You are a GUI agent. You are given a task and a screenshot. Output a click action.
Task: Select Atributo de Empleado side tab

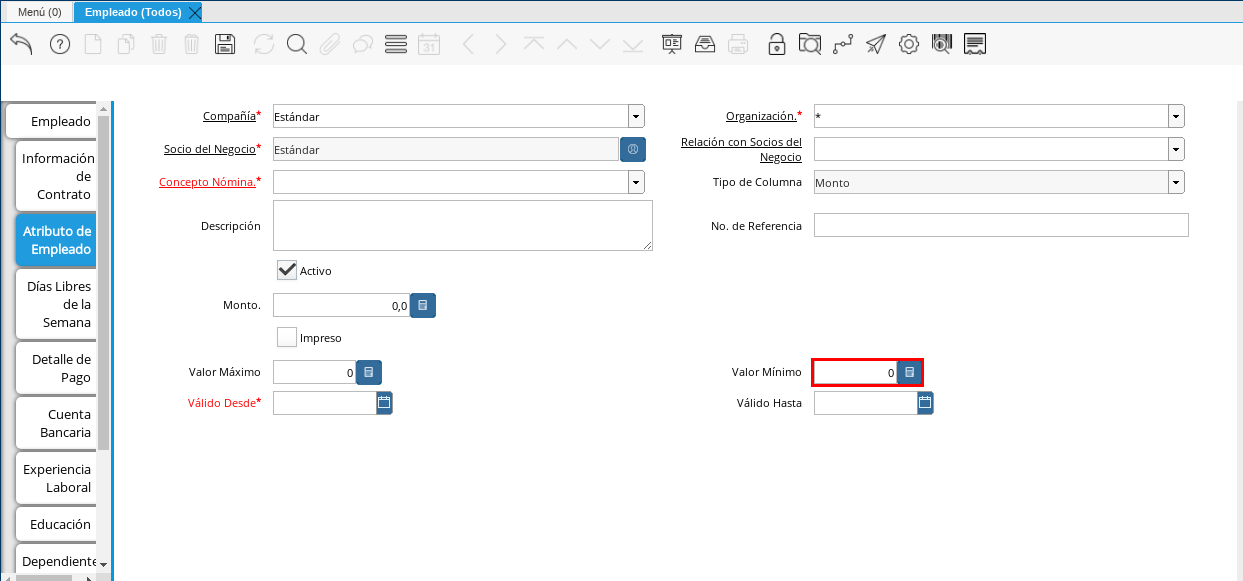pos(57,240)
